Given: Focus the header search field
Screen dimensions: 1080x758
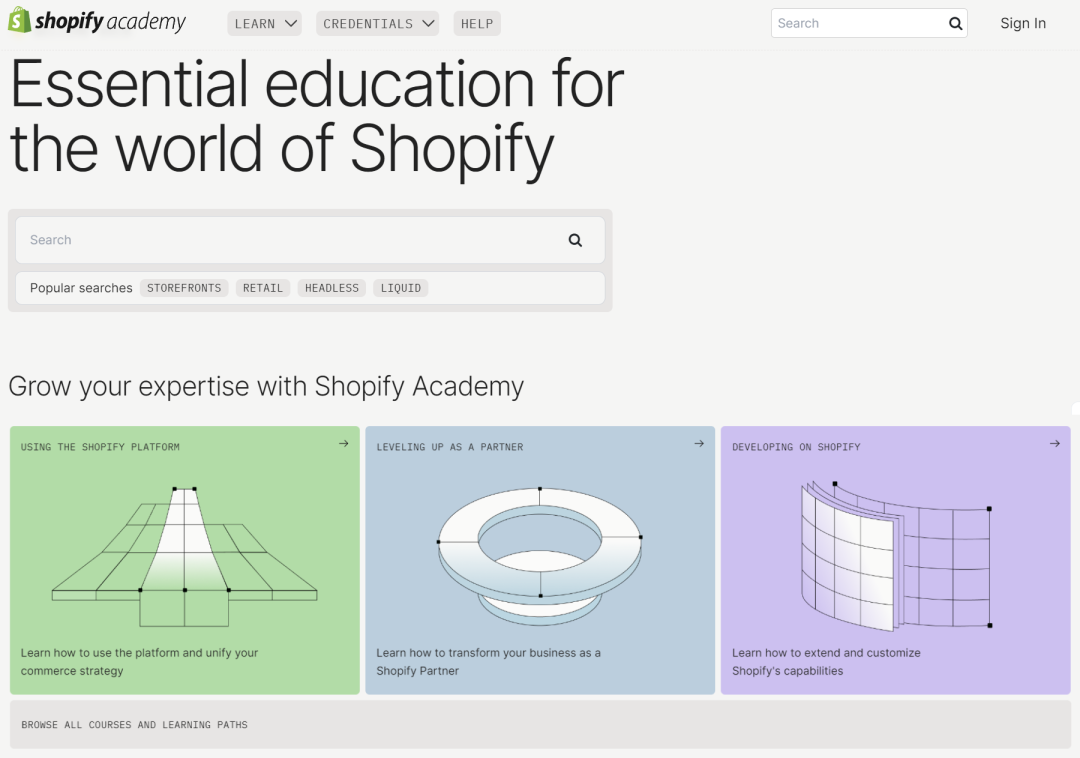Looking at the screenshot, I should [x=858, y=24].
